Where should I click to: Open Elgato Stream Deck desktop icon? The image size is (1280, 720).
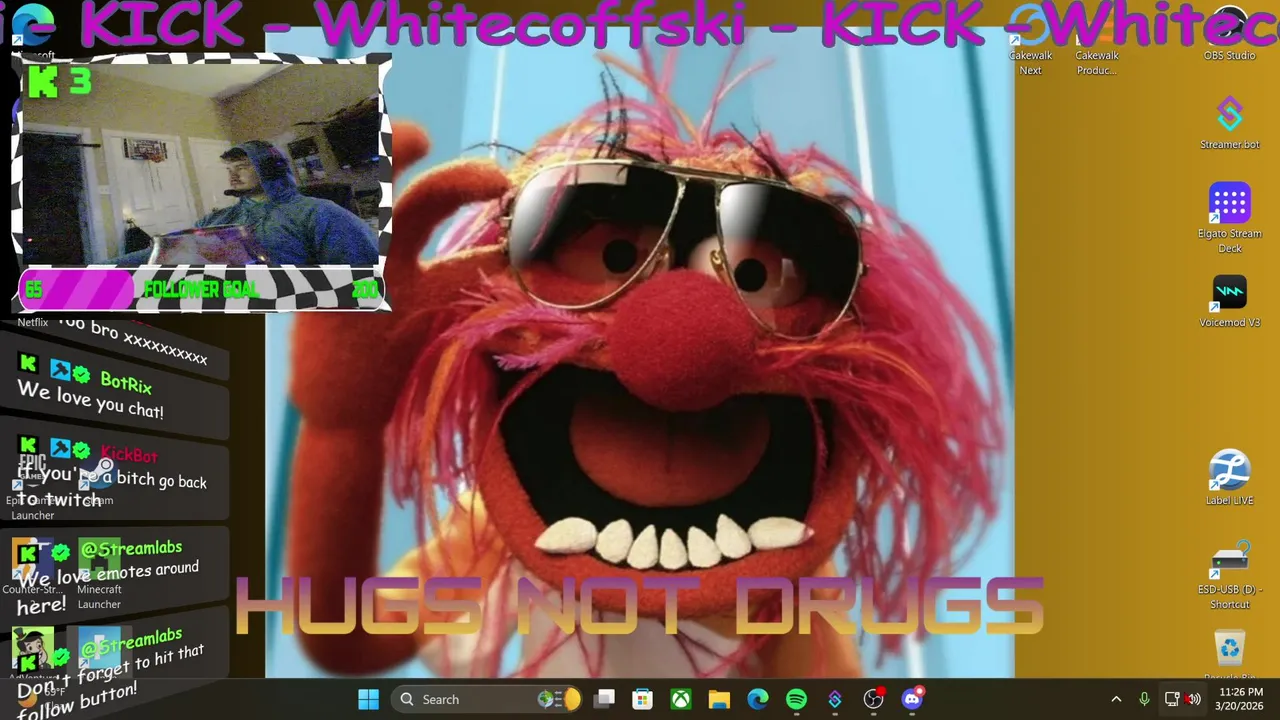1229,218
